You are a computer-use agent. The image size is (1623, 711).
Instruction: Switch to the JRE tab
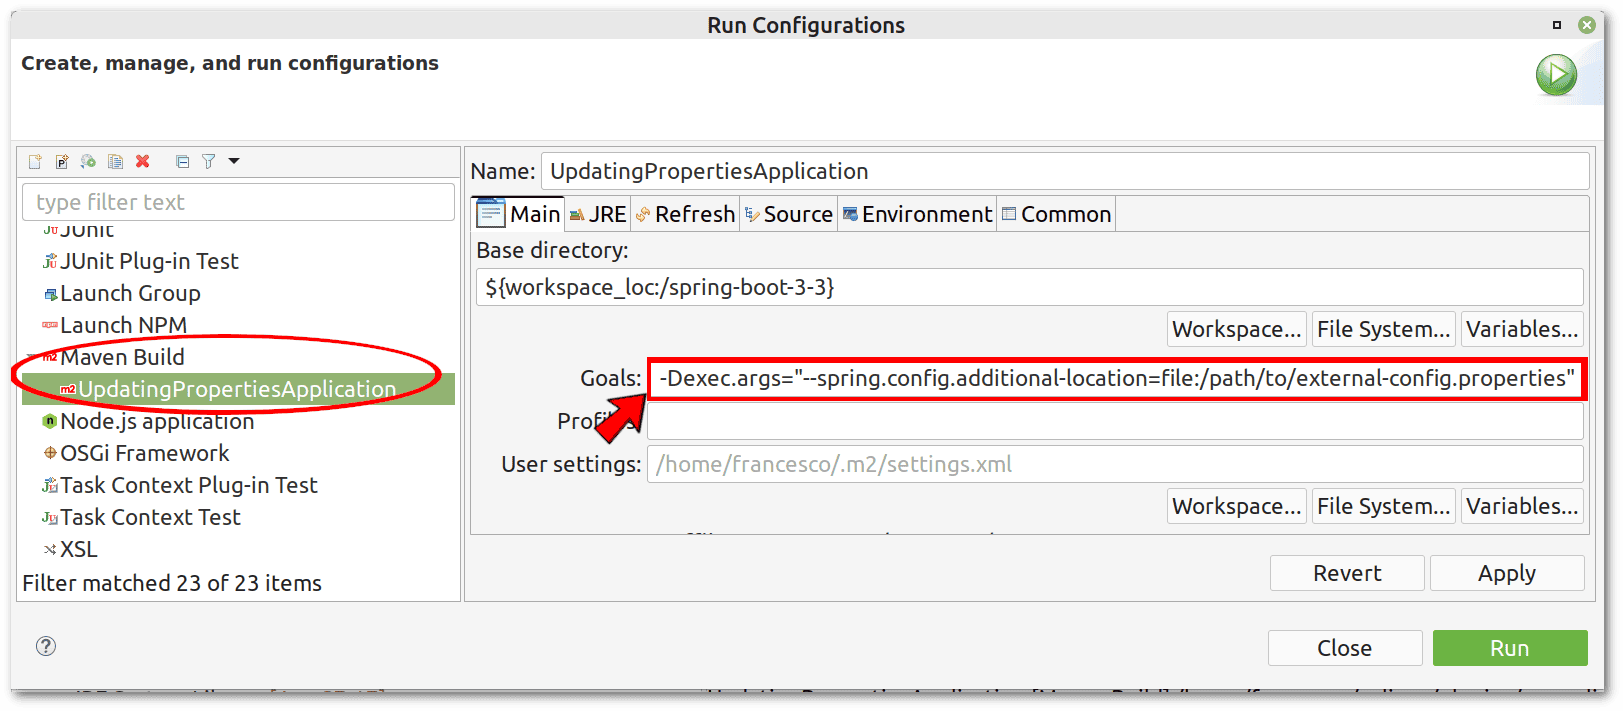(x=598, y=214)
